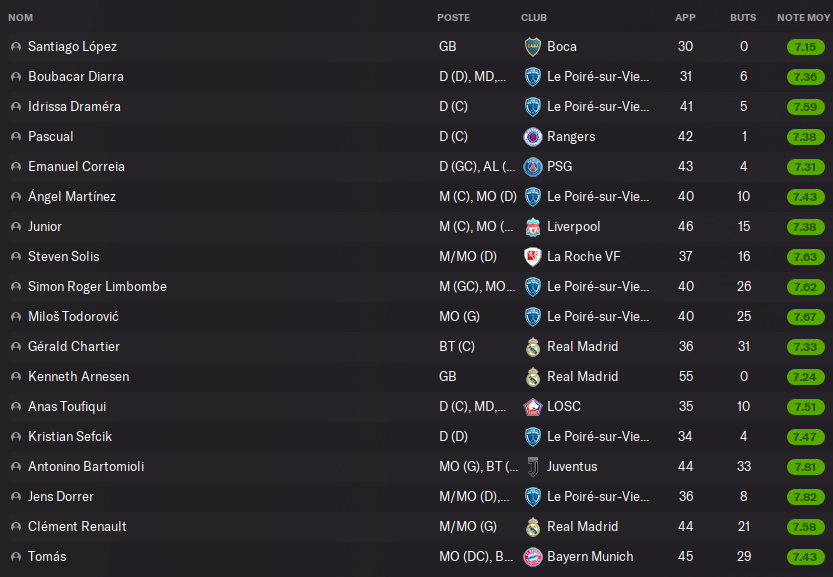
Task: Click the Boca club badge icon
Action: point(532,46)
